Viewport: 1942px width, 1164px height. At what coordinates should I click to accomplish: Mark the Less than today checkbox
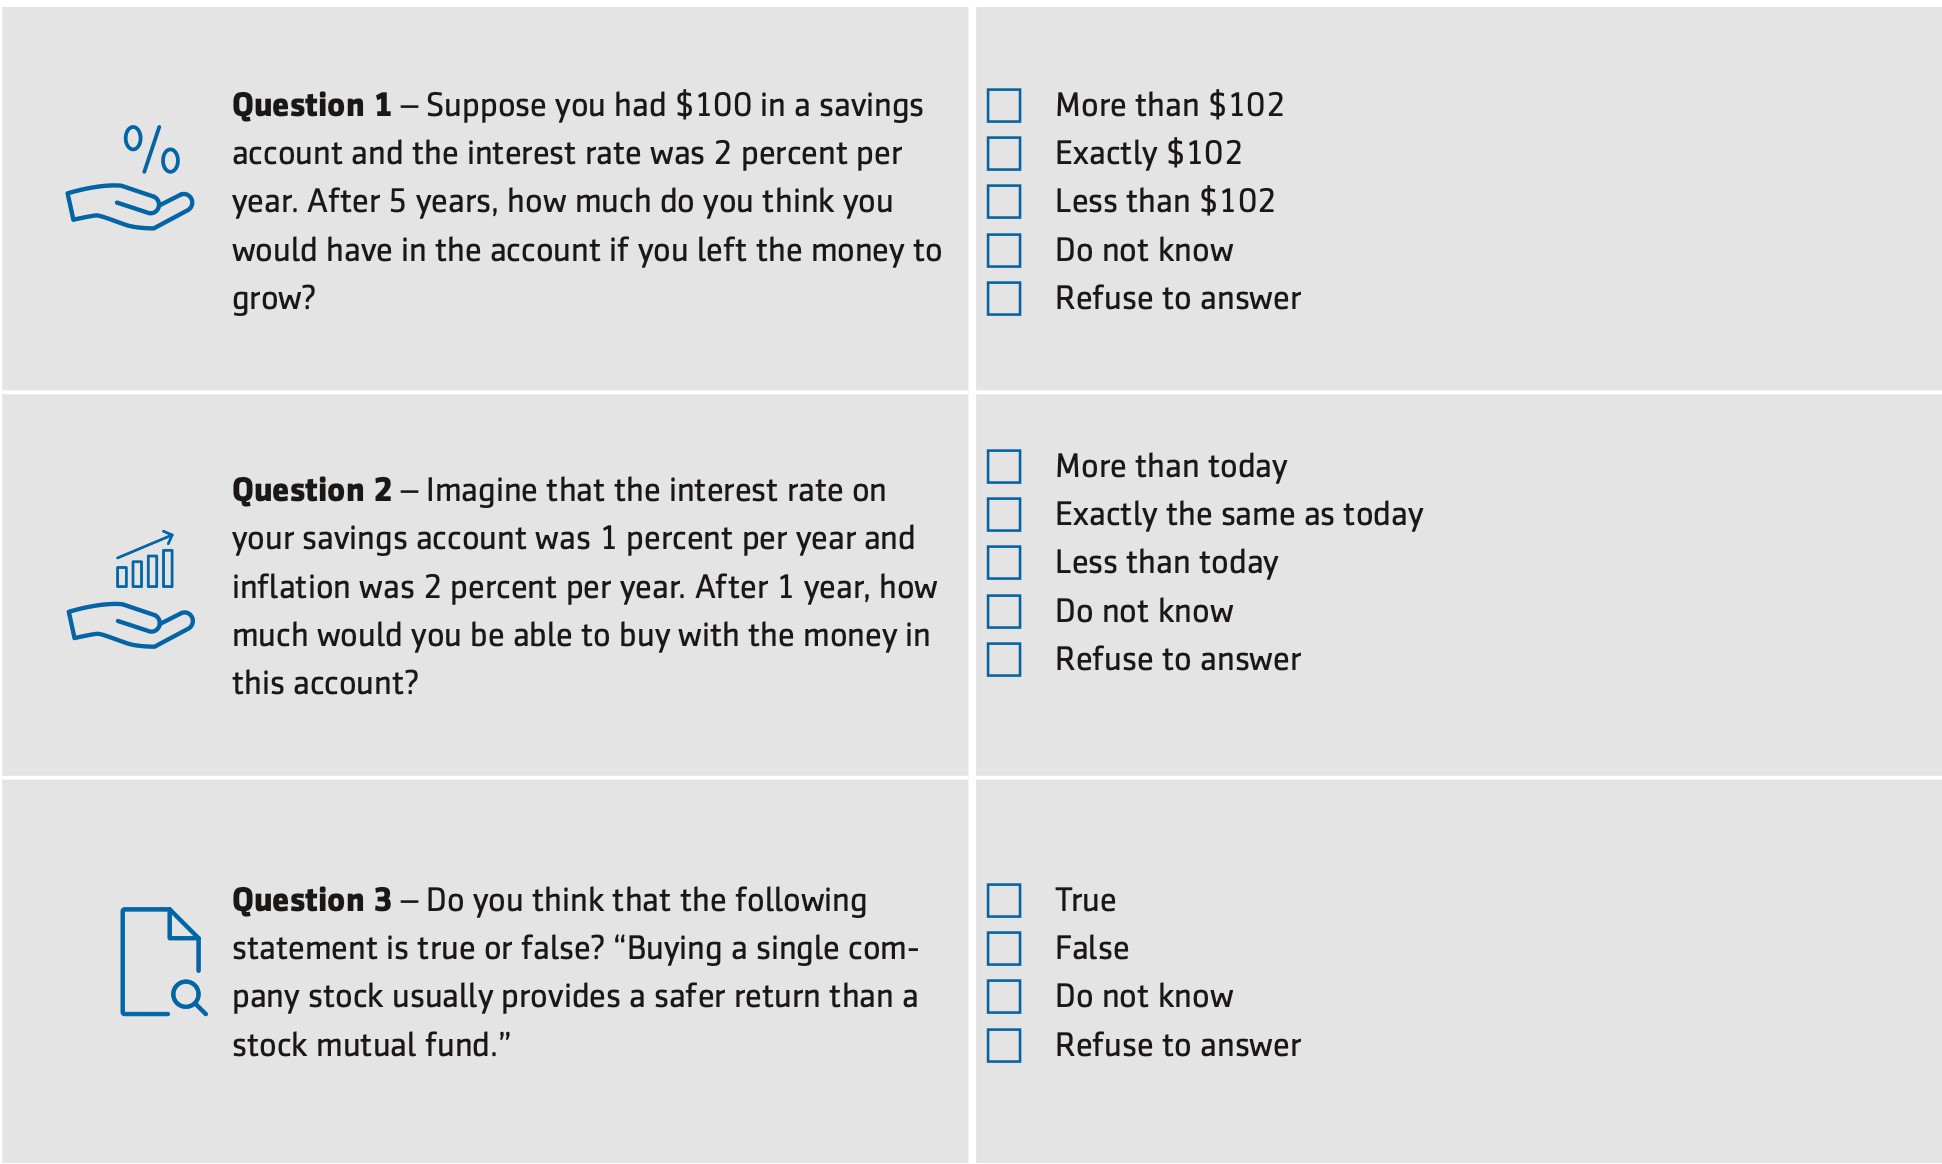[1004, 562]
